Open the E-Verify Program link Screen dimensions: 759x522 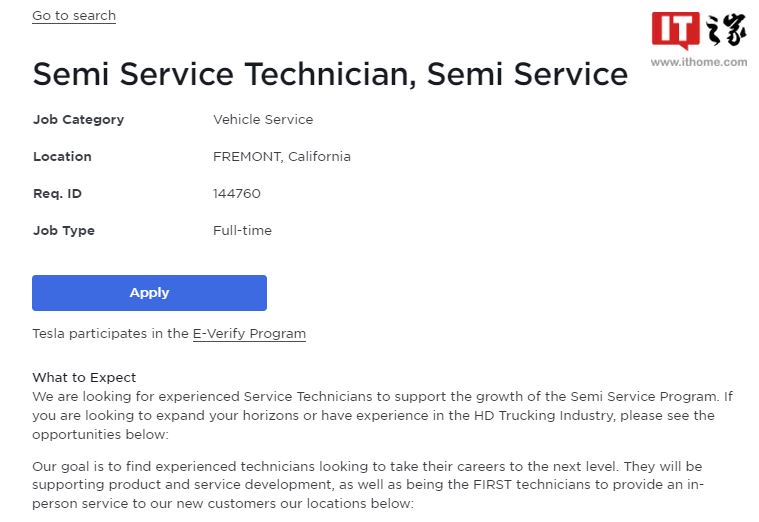(x=249, y=334)
